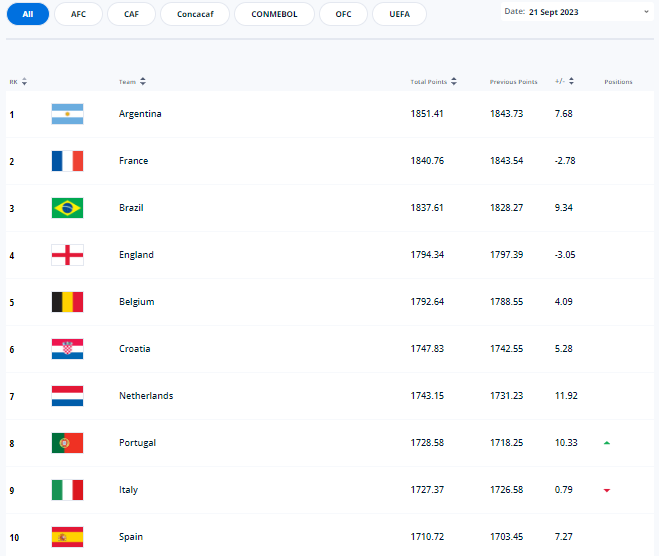This screenshot has height=556, width=659.
Task: Click Portugal's green up-arrow position indicator
Action: pyautogui.click(x=606, y=443)
